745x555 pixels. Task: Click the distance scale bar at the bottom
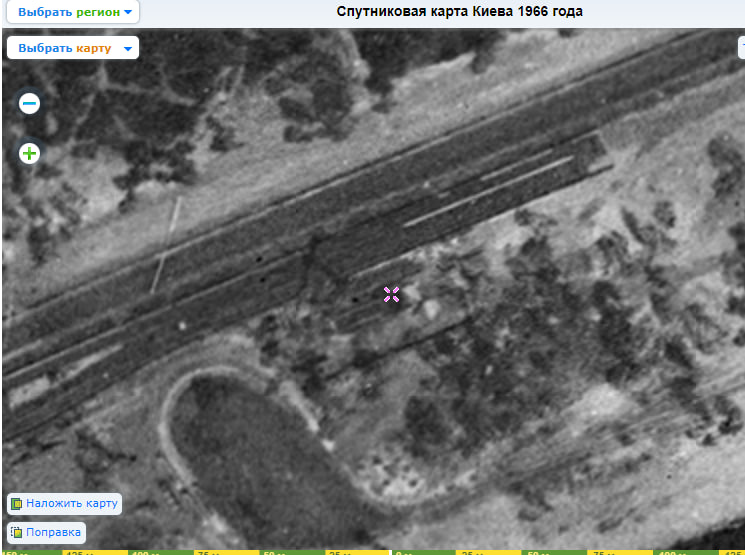click(x=372, y=551)
